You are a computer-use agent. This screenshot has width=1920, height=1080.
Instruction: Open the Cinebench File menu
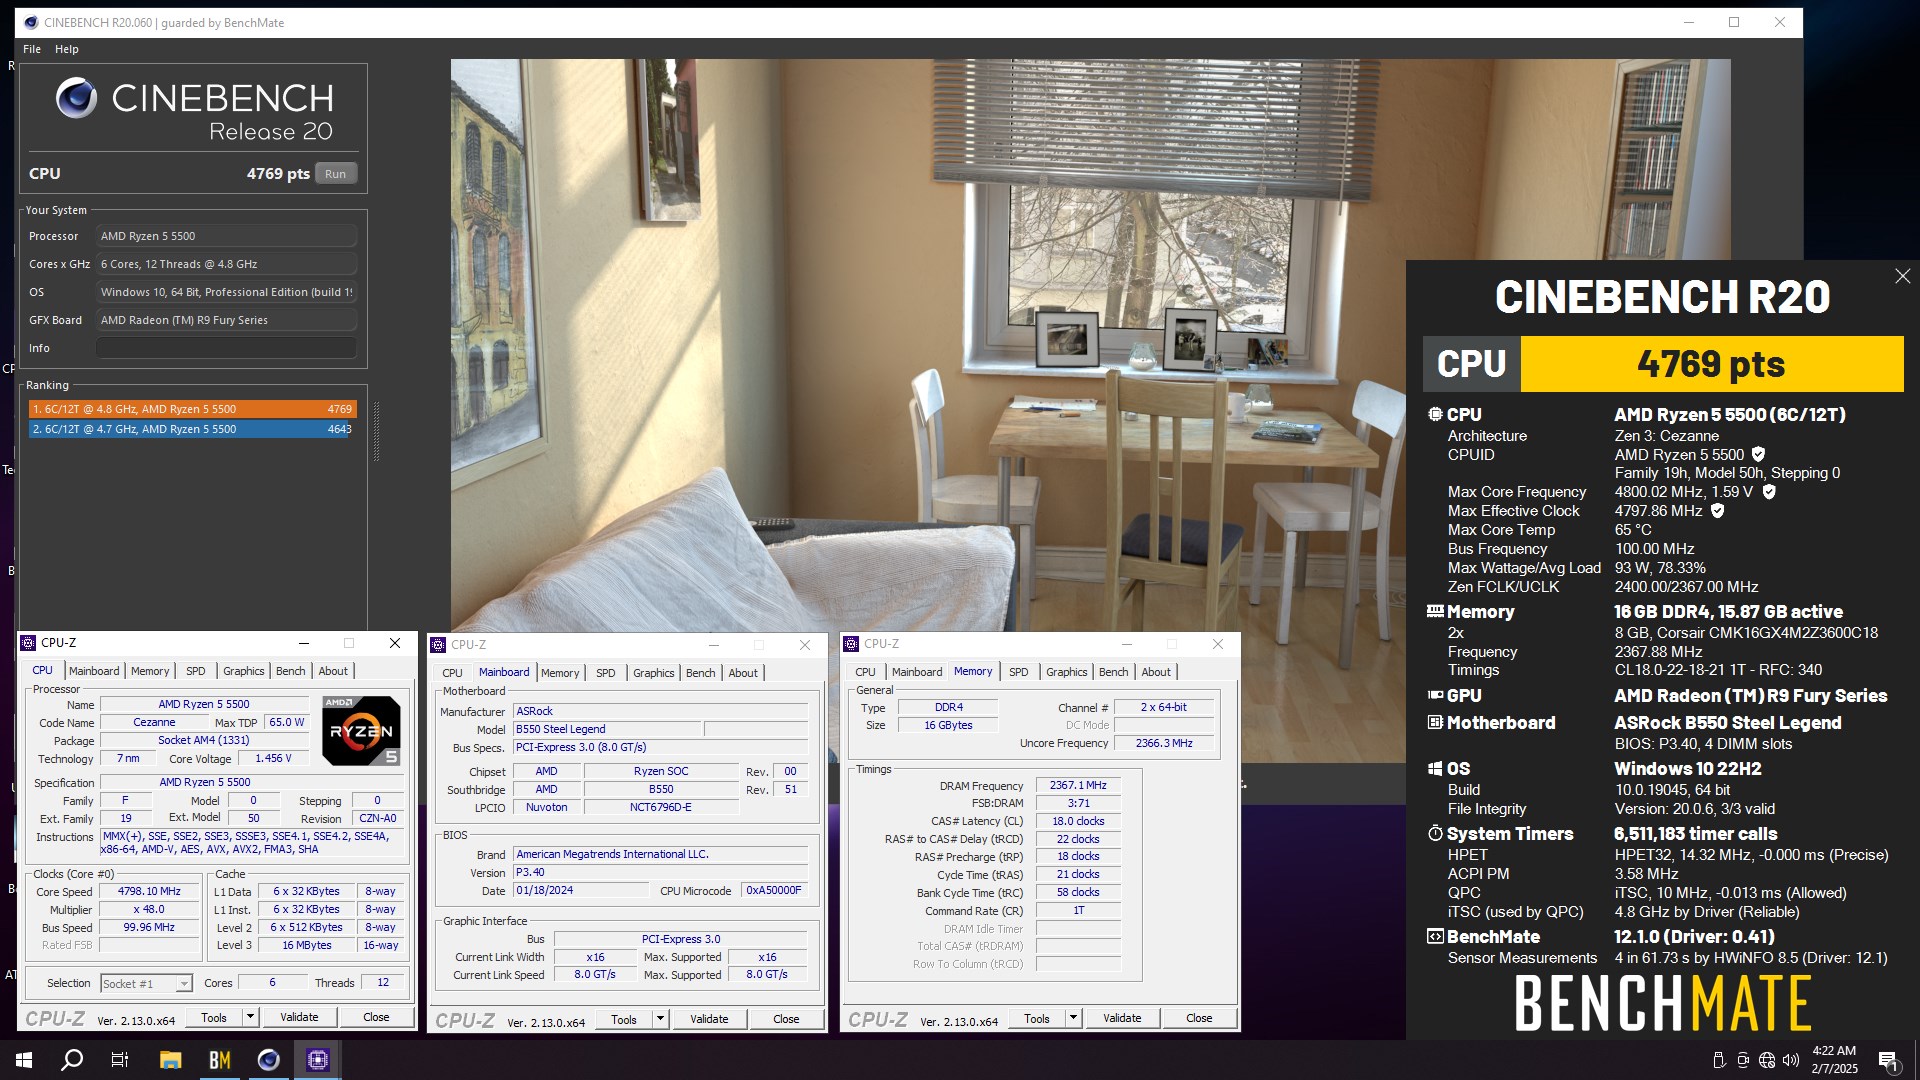pyautogui.click(x=32, y=49)
